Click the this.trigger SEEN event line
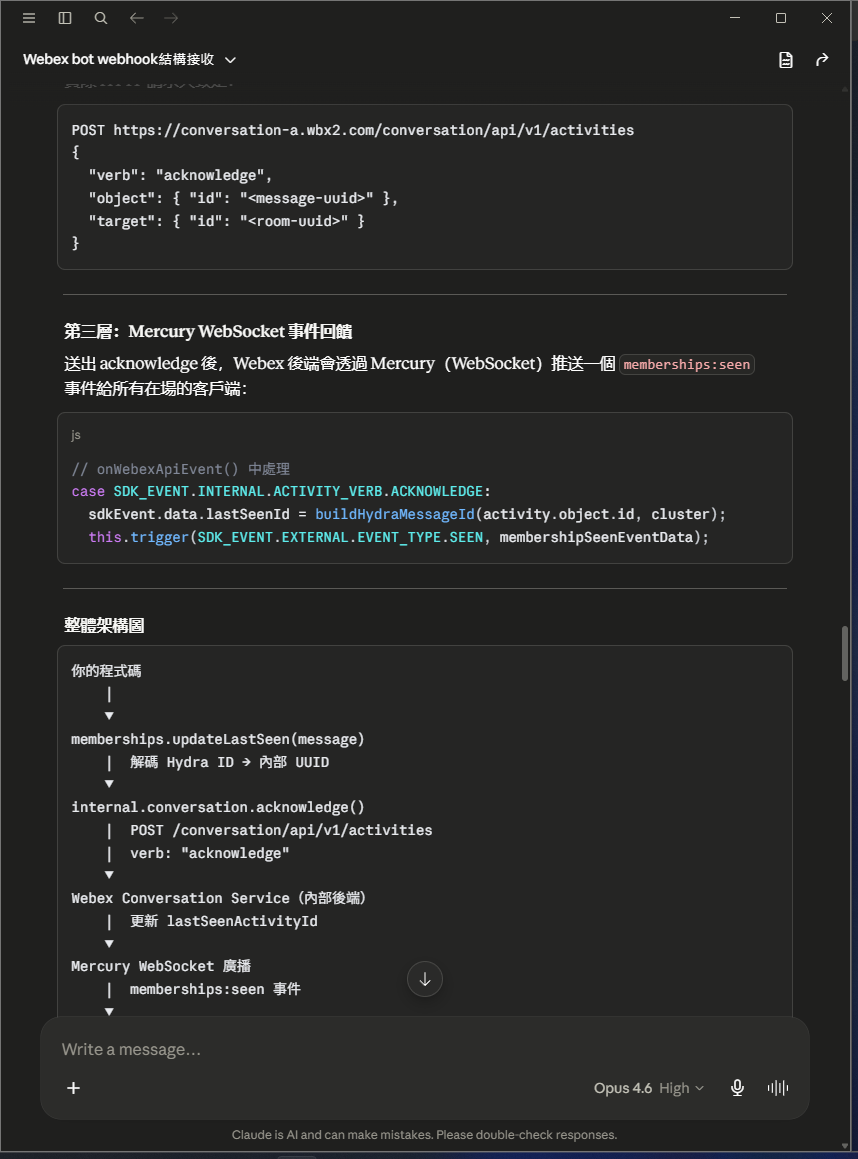 pos(398,537)
